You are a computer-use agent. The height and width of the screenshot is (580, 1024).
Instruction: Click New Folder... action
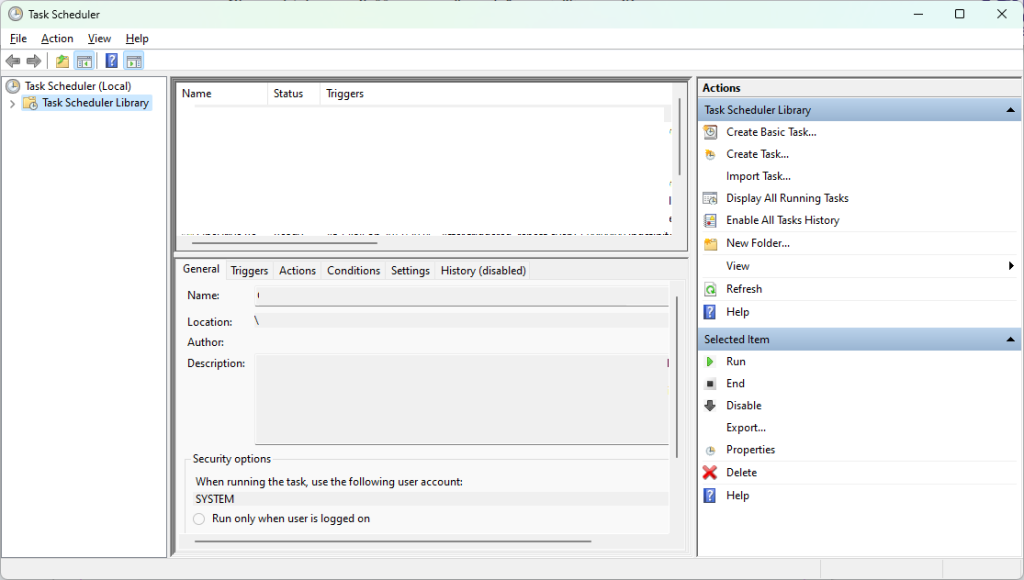pyautogui.click(x=758, y=244)
